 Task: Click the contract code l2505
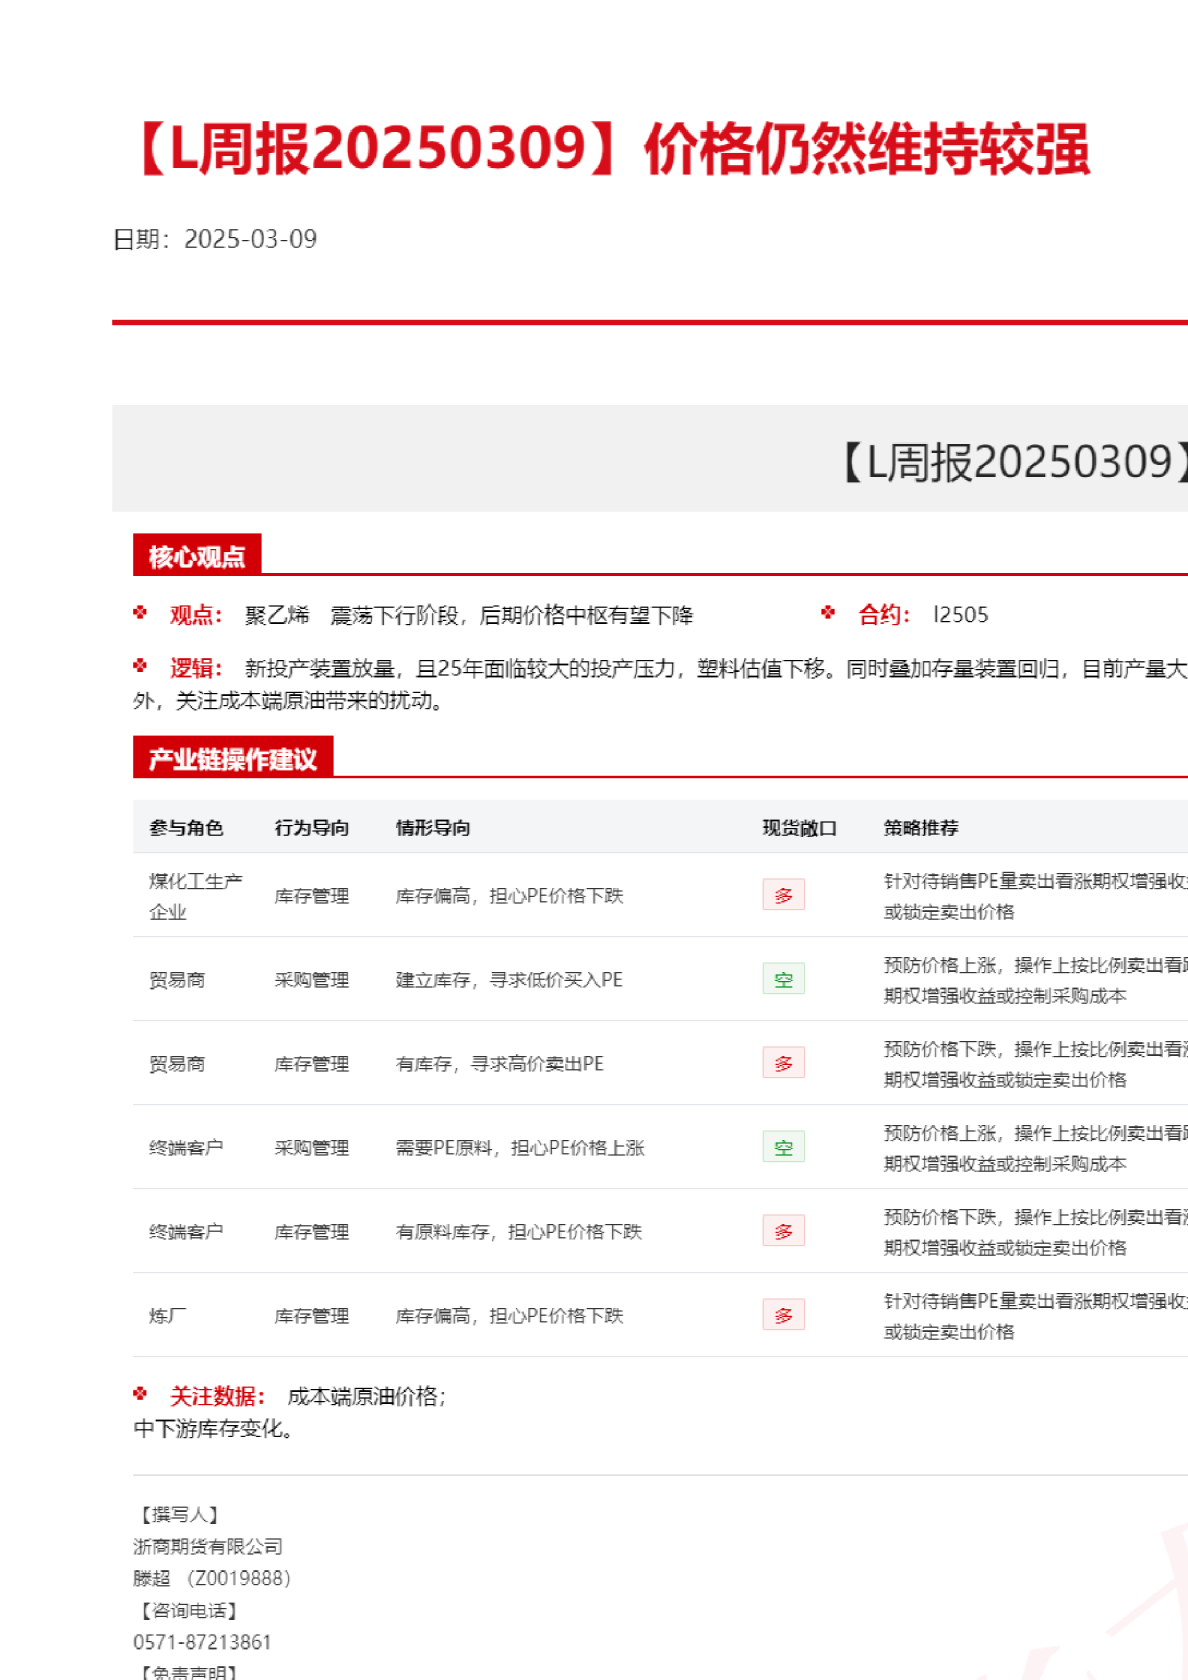960,615
